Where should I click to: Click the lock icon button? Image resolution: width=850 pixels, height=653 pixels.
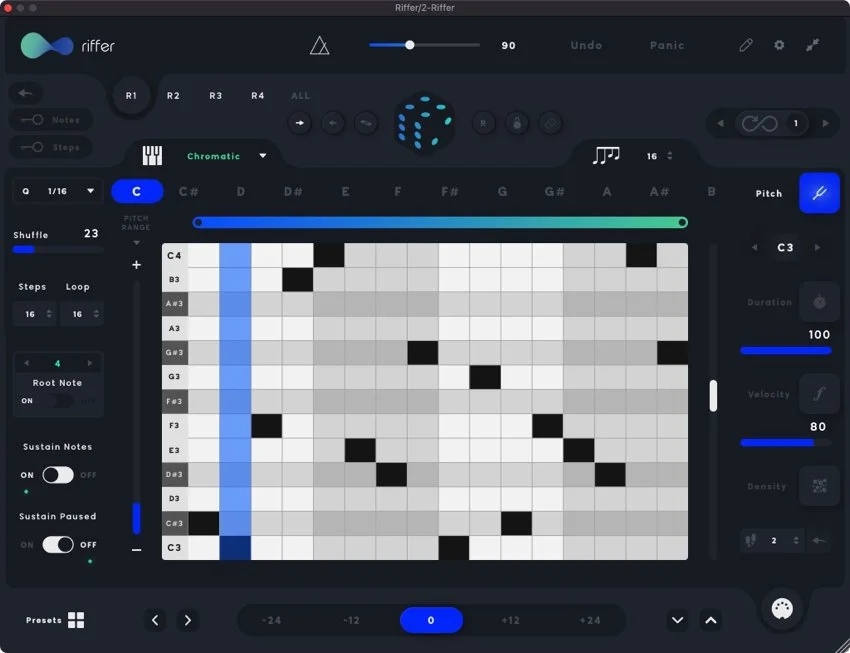(517, 123)
